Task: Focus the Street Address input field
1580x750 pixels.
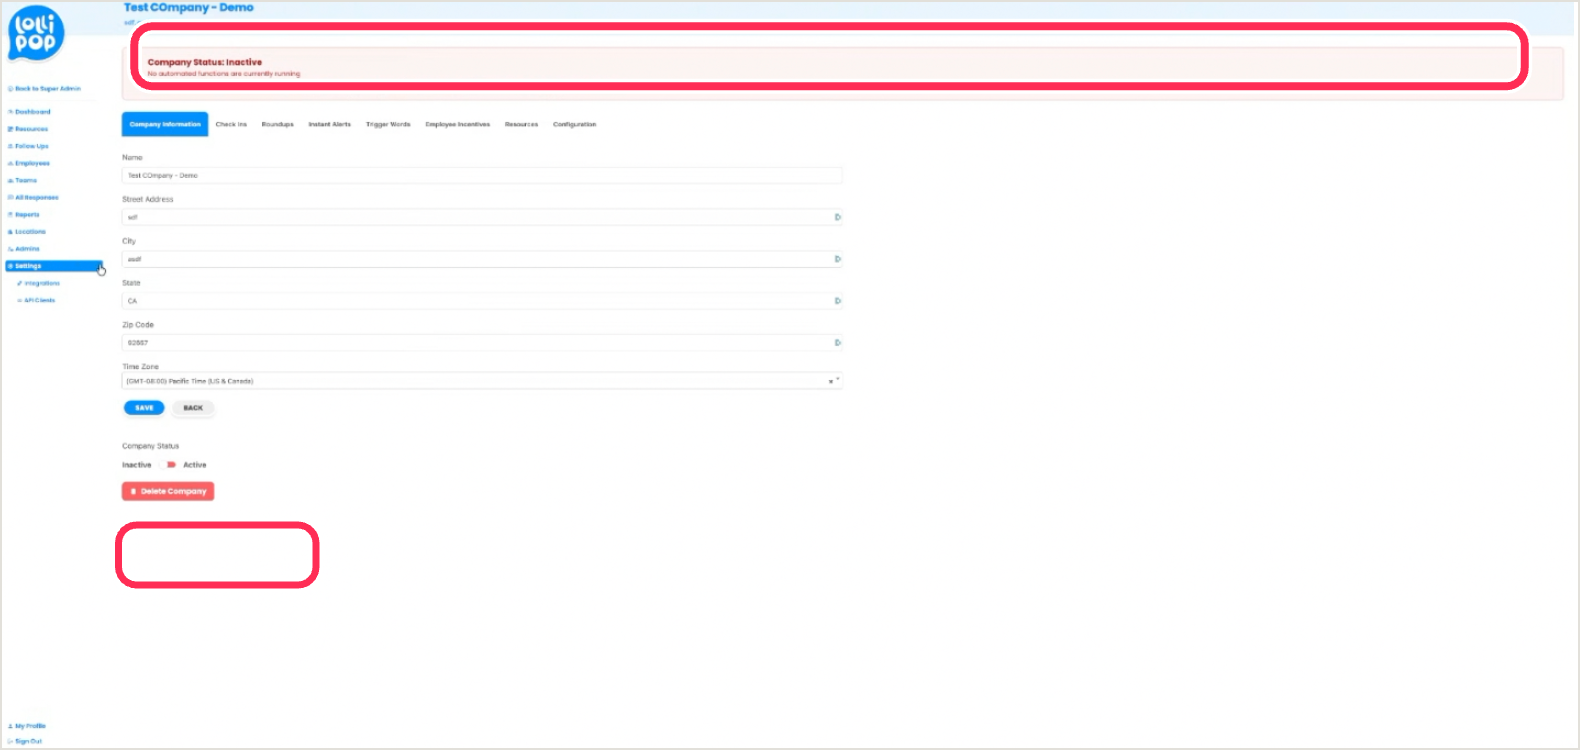Action: click(x=482, y=217)
